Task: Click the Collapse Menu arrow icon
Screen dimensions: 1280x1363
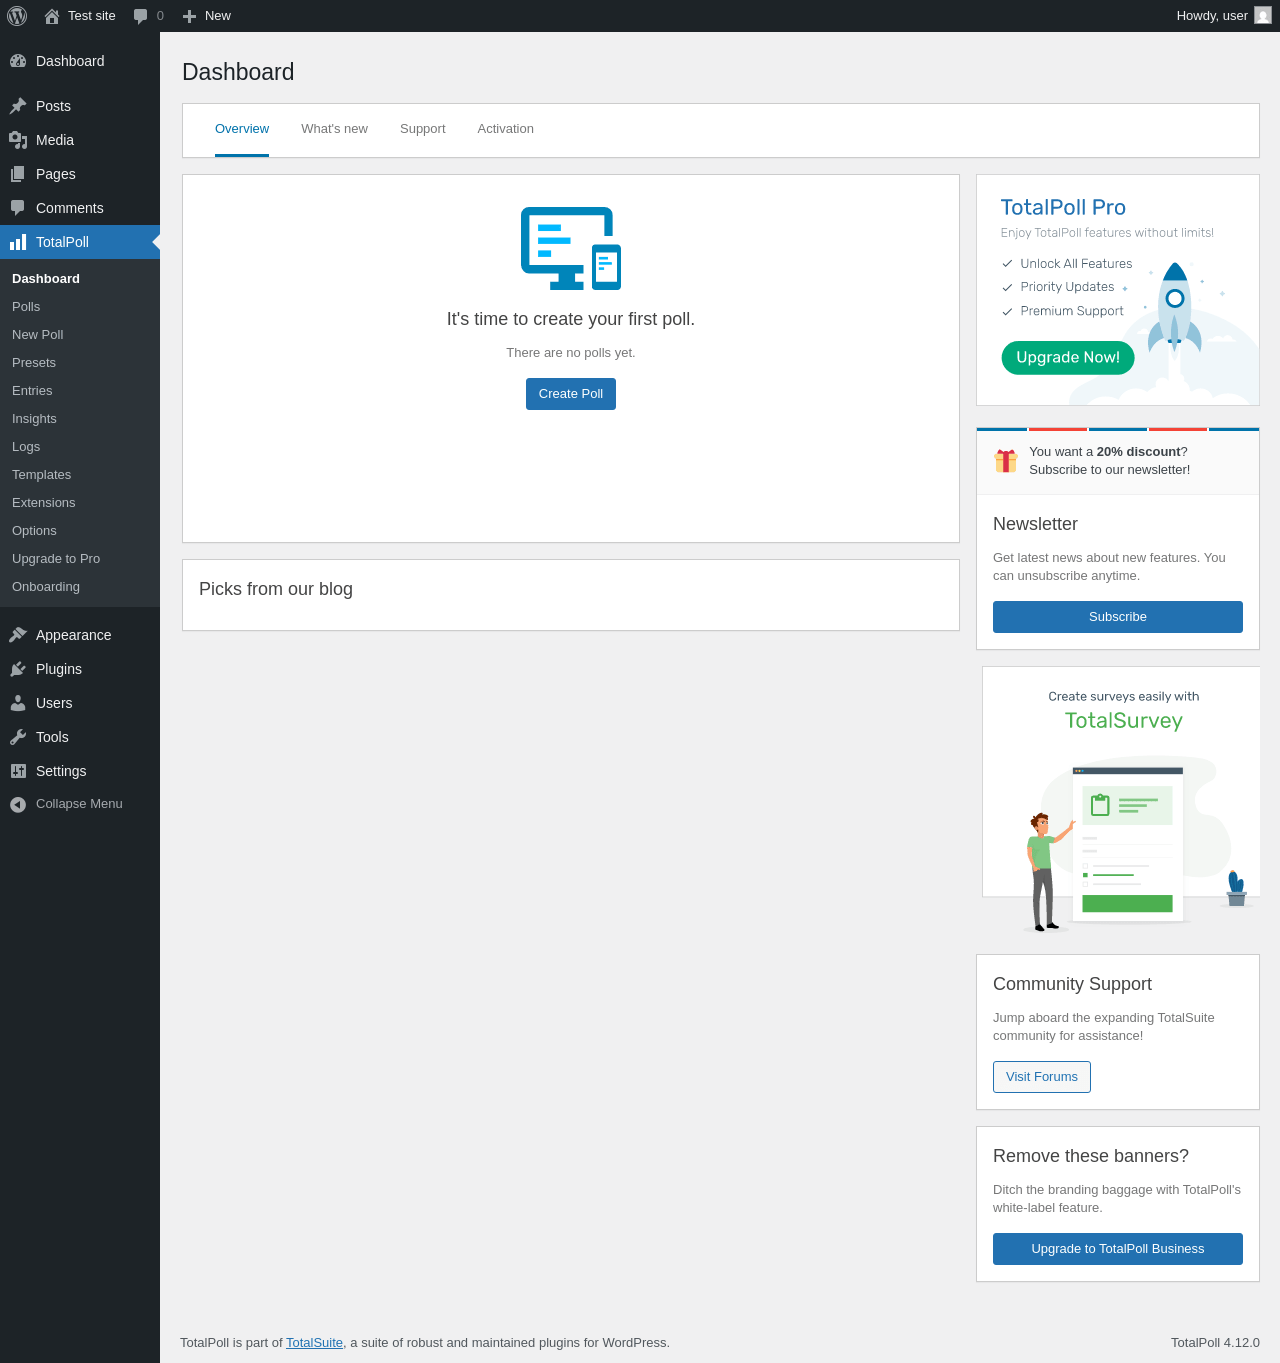Action: point(18,804)
